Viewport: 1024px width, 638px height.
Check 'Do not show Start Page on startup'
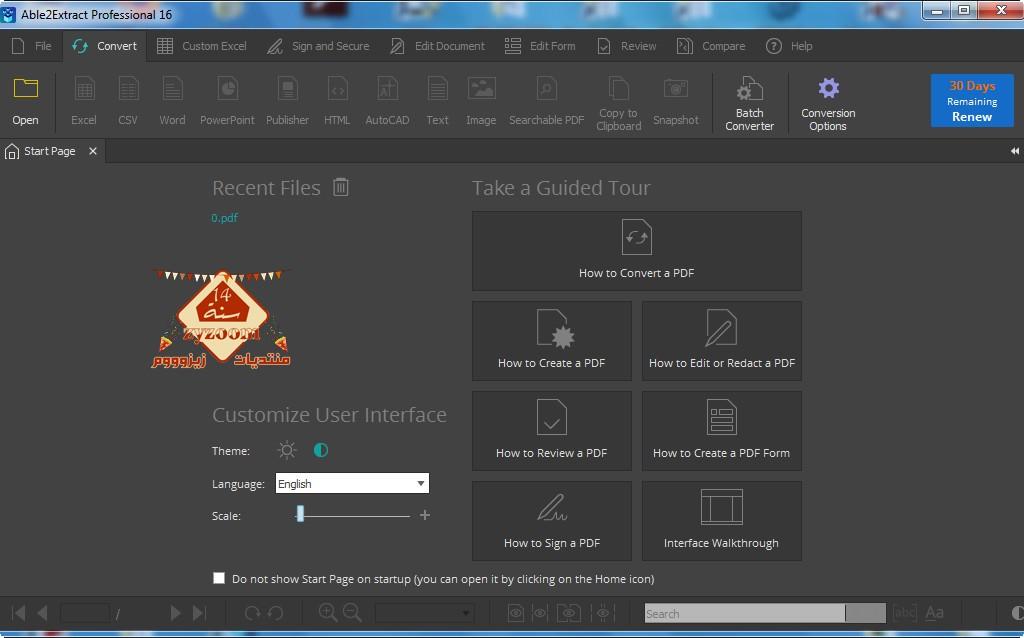[219, 578]
